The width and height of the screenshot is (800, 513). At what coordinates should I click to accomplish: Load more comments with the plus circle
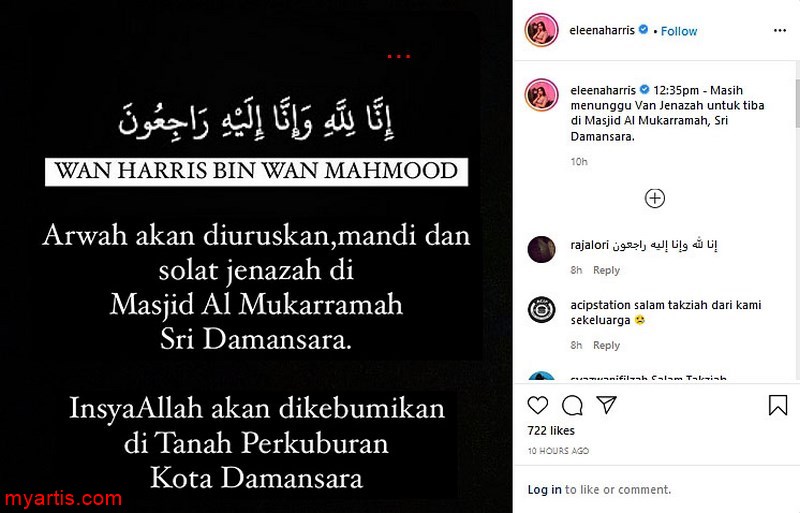click(655, 198)
